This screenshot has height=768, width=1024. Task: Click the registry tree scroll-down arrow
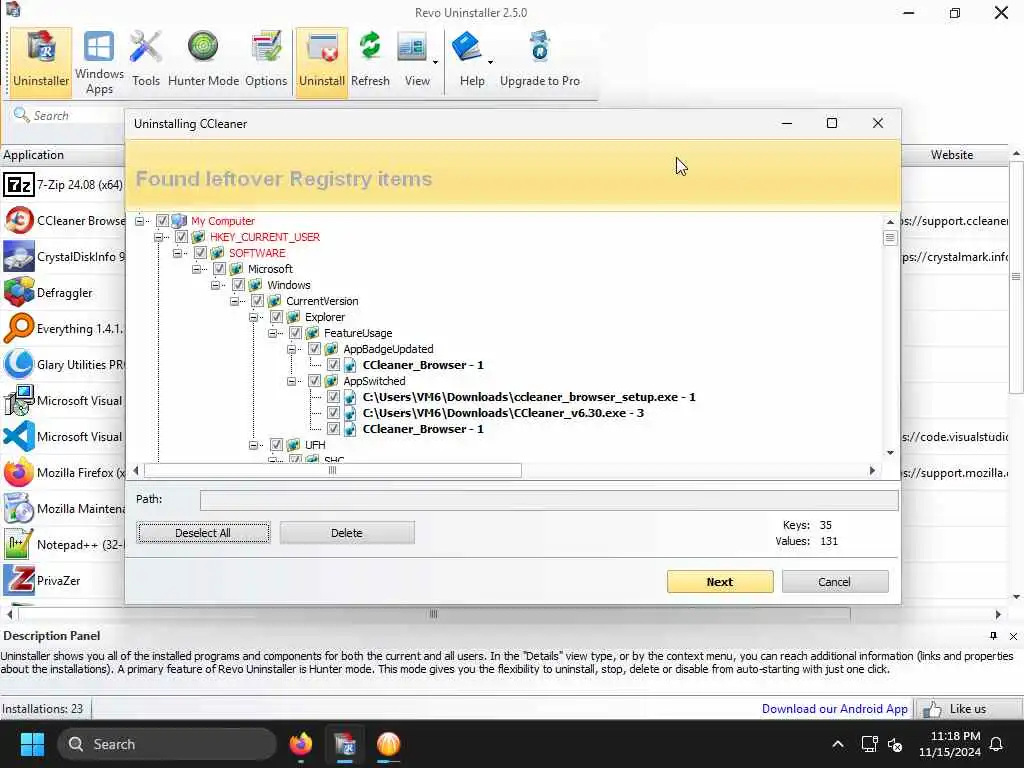[890, 453]
